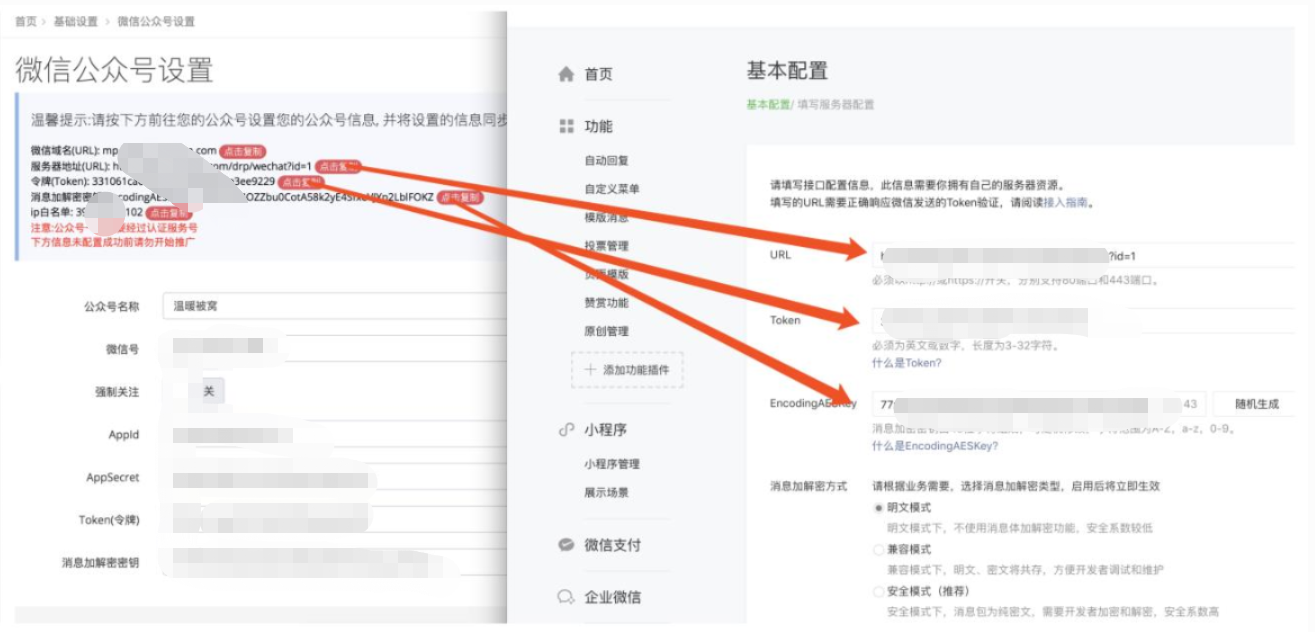Open 小程序管理 menu item

click(x=612, y=464)
